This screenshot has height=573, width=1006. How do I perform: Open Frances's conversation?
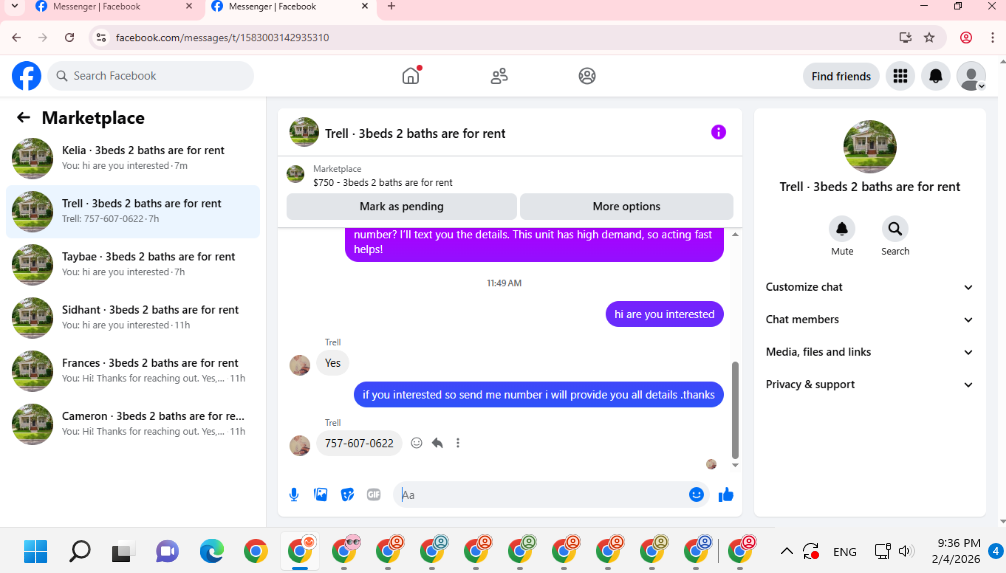pos(133,371)
